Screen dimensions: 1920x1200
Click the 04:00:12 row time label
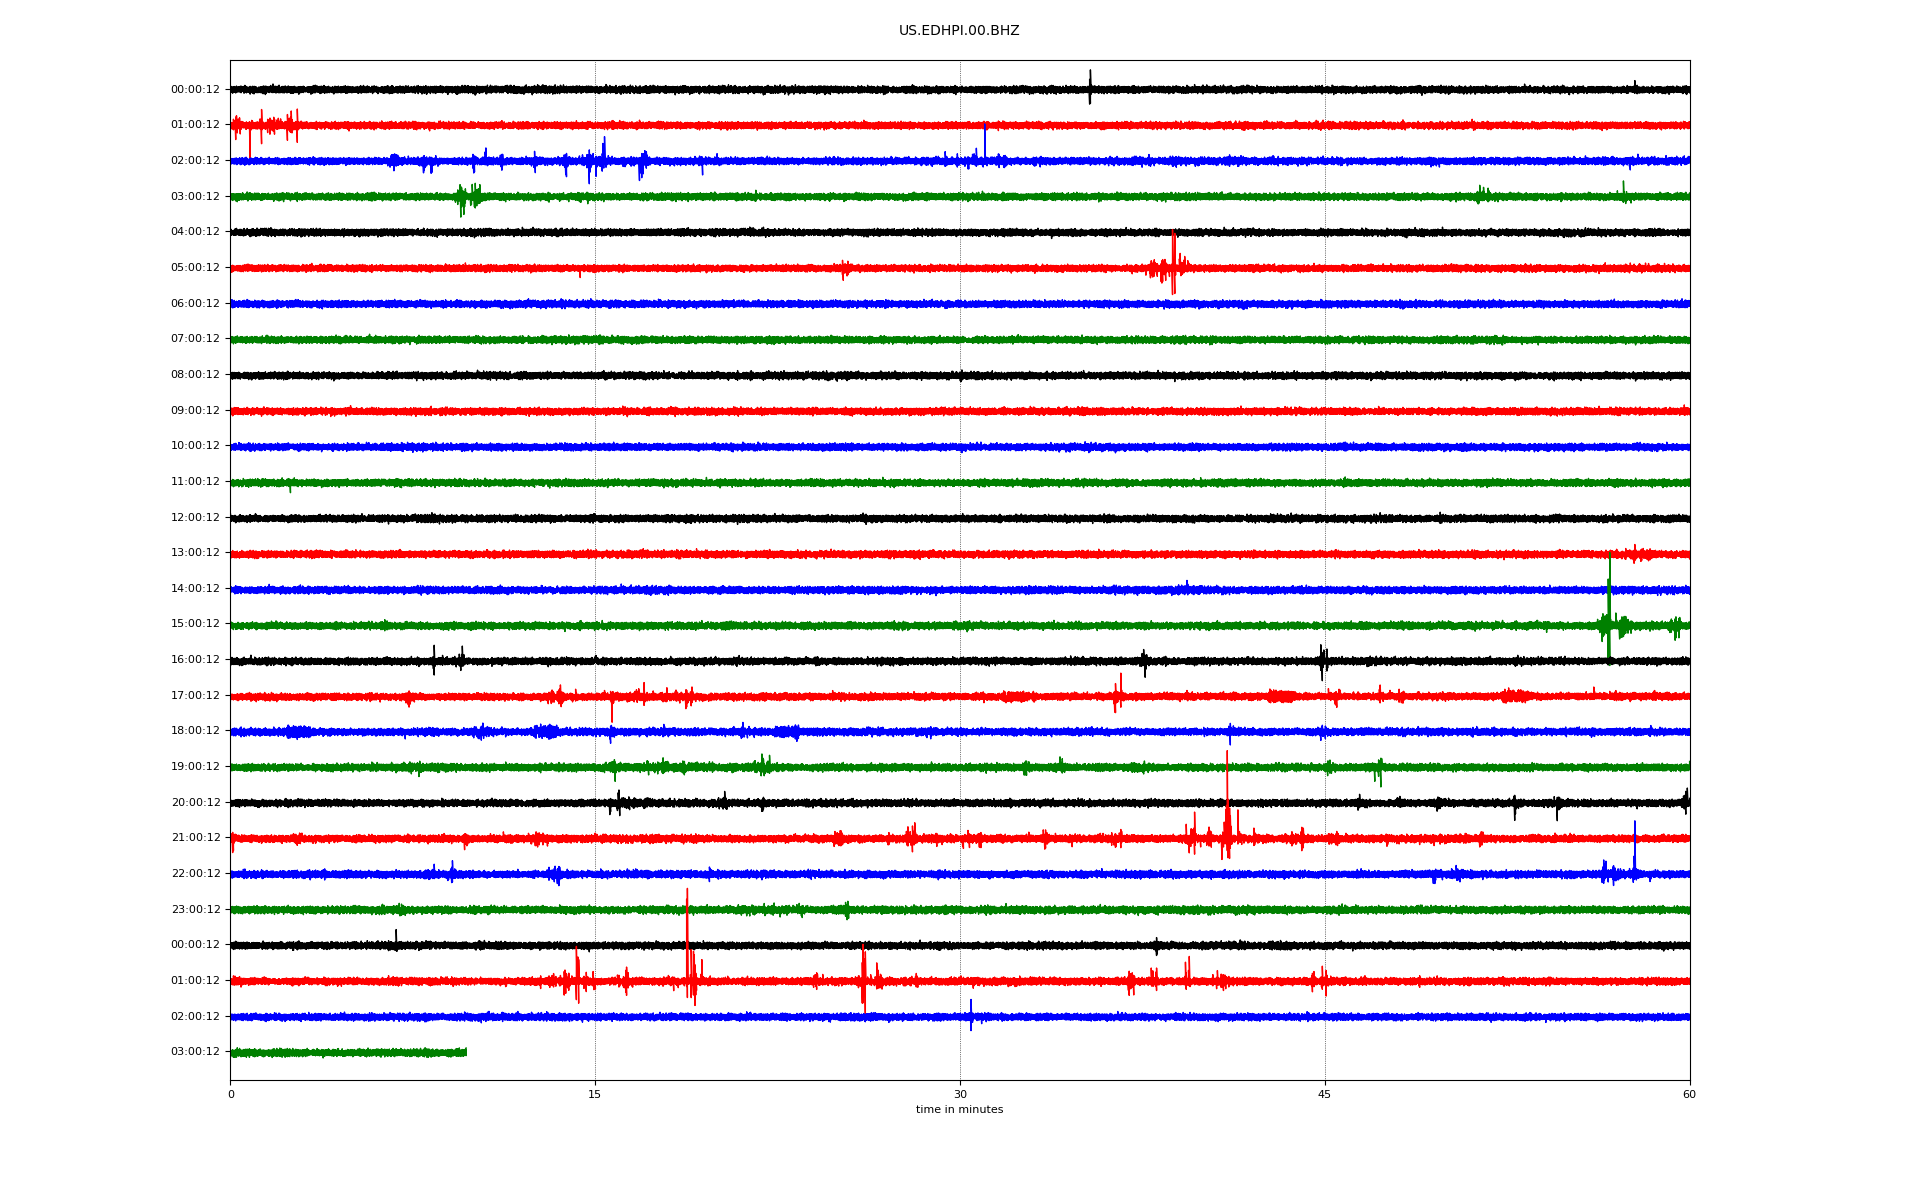pyautogui.click(x=195, y=232)
